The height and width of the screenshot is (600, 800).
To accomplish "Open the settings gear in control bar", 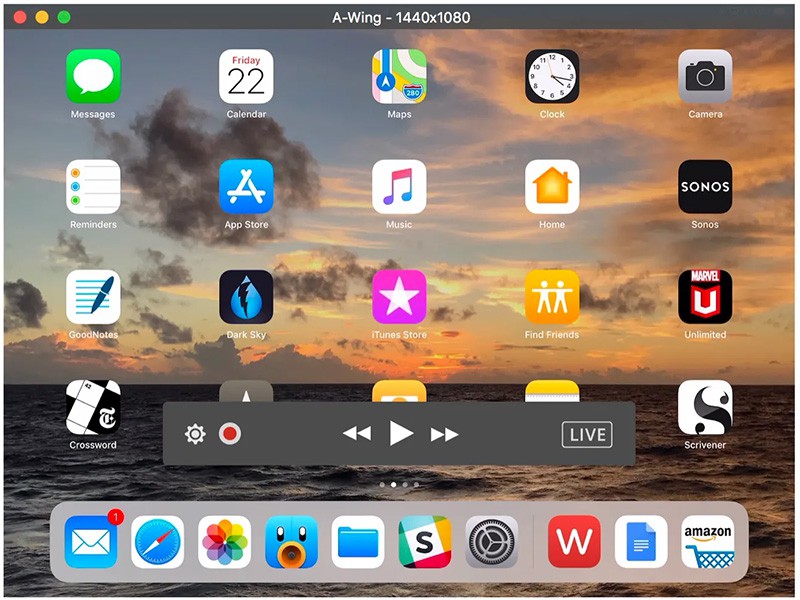I will click(195, 434).
